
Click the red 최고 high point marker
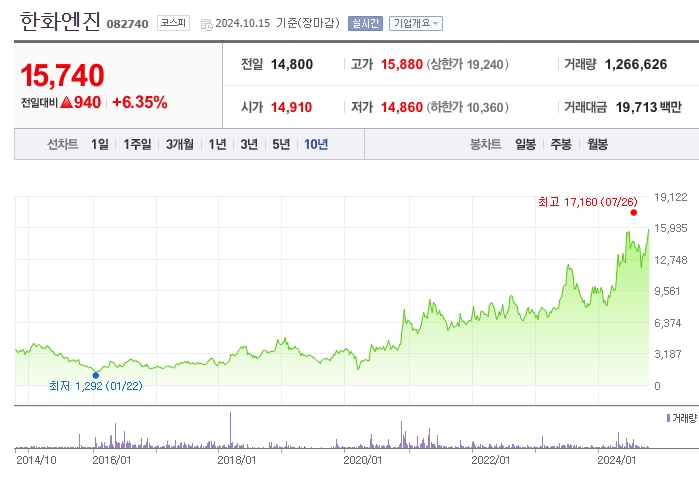click(633, 213)
